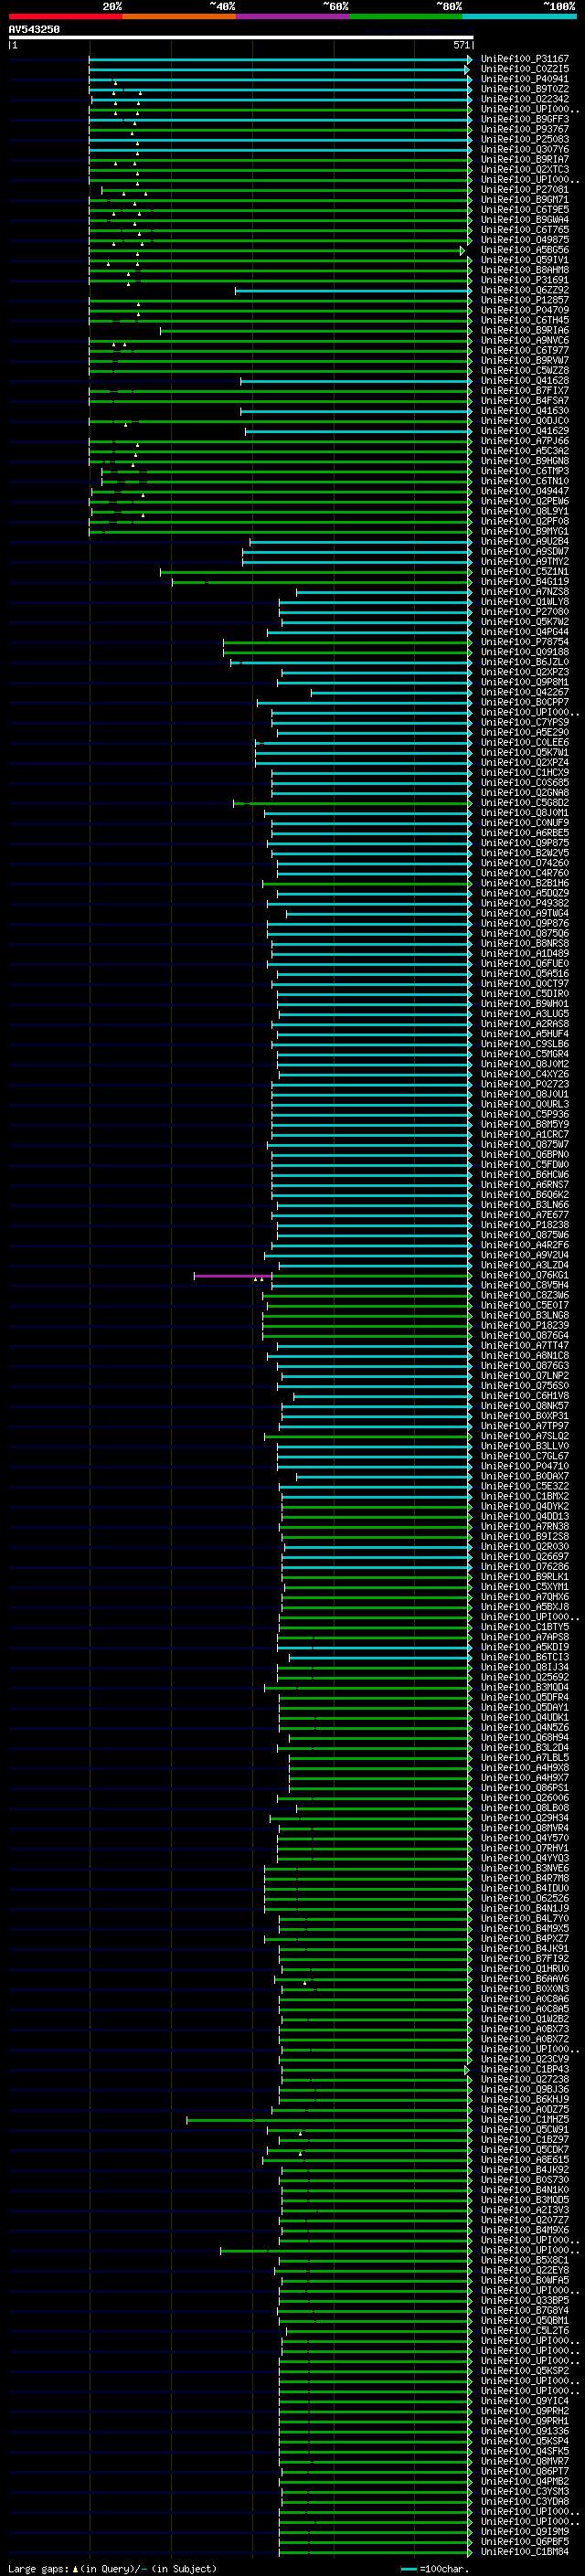Select hit label UniRef100_C7GL67
The height and width of the screenshot is (2576, 585).
(524, 1456)
